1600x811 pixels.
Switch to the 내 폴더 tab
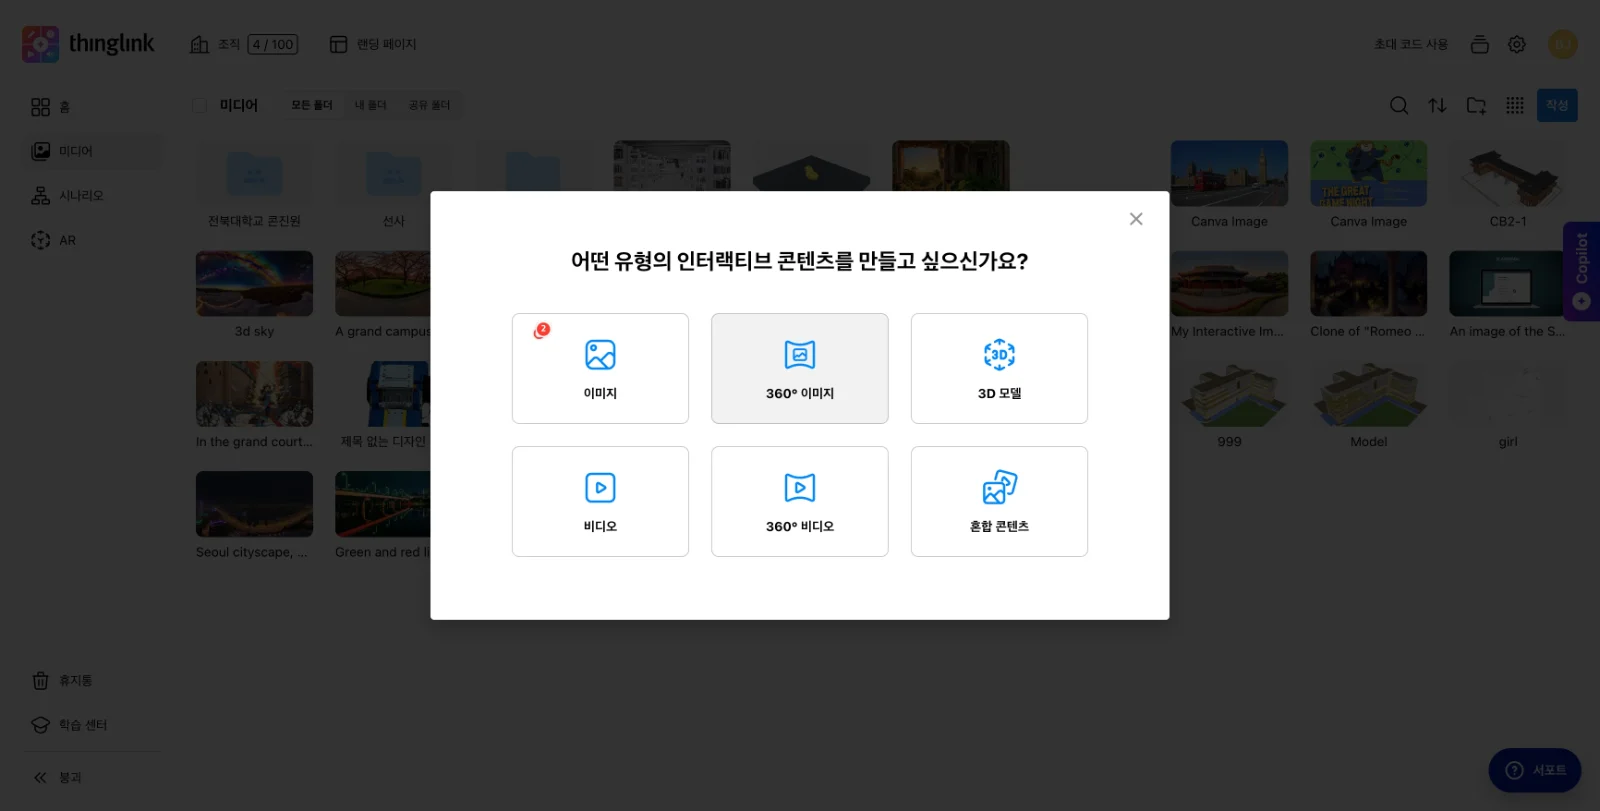click(370, 105)
